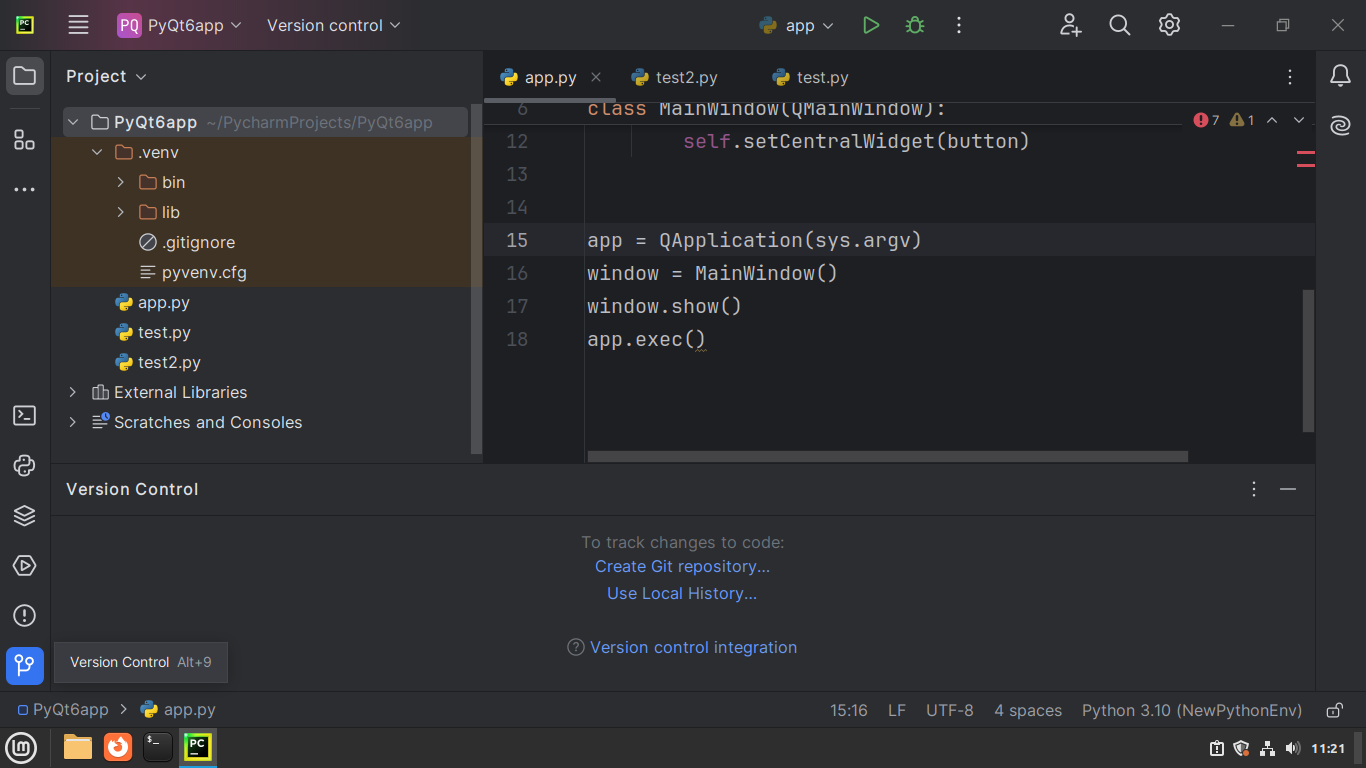The height and width of the screenshot is (768, 1366).
Task: Jump to next highlighted error
Action: (x=1299, y=120)
